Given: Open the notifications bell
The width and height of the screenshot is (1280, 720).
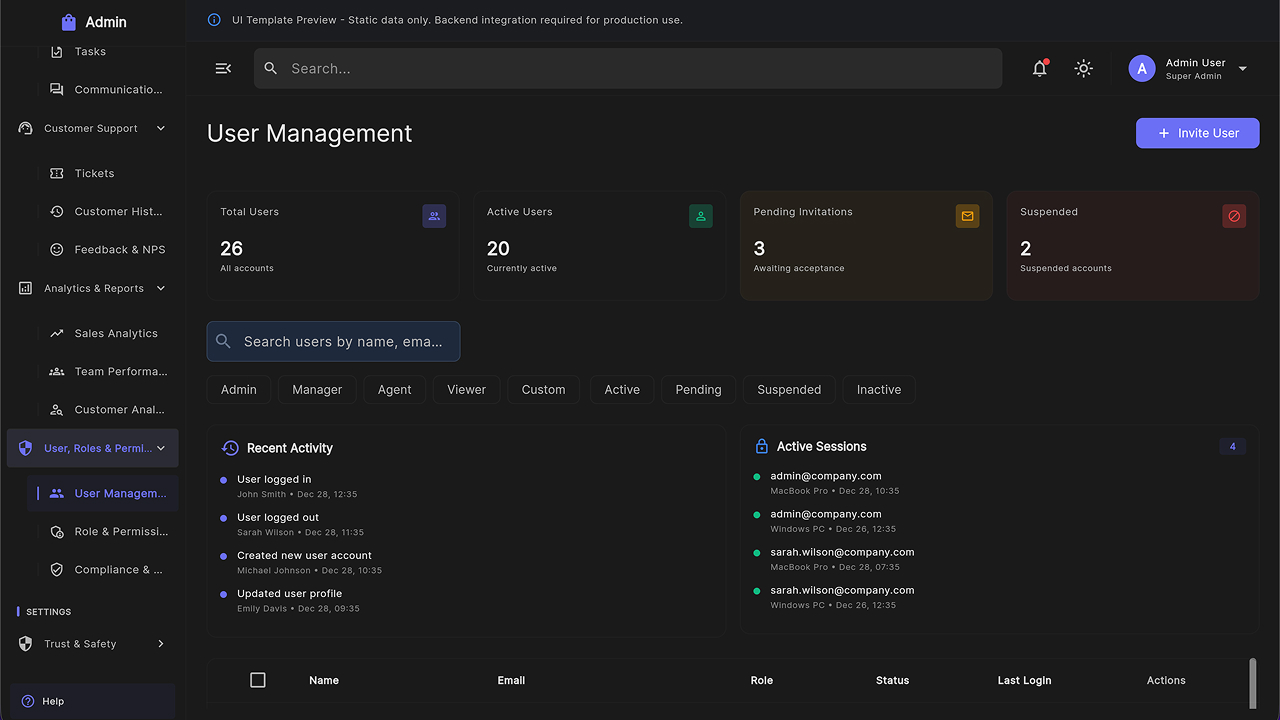Looking at the screenshot, I should click(x=1040, y=68).
